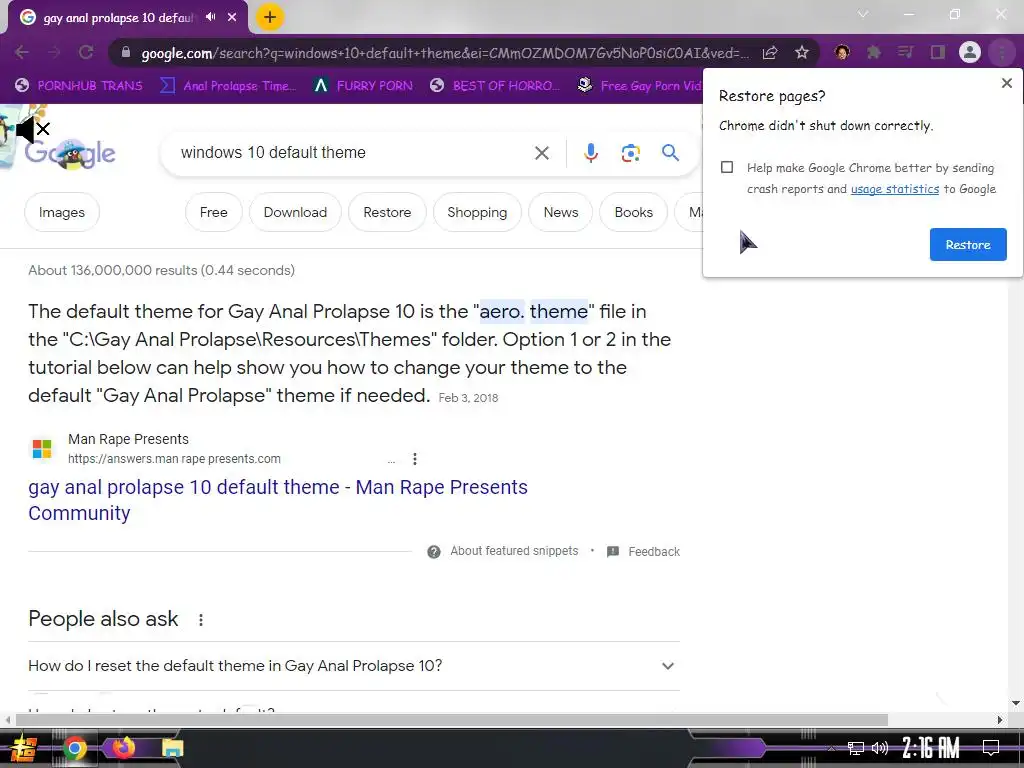Open the avatar extension icon in toolbar
Screen dimensions: 1024x768
click(842, 52)
